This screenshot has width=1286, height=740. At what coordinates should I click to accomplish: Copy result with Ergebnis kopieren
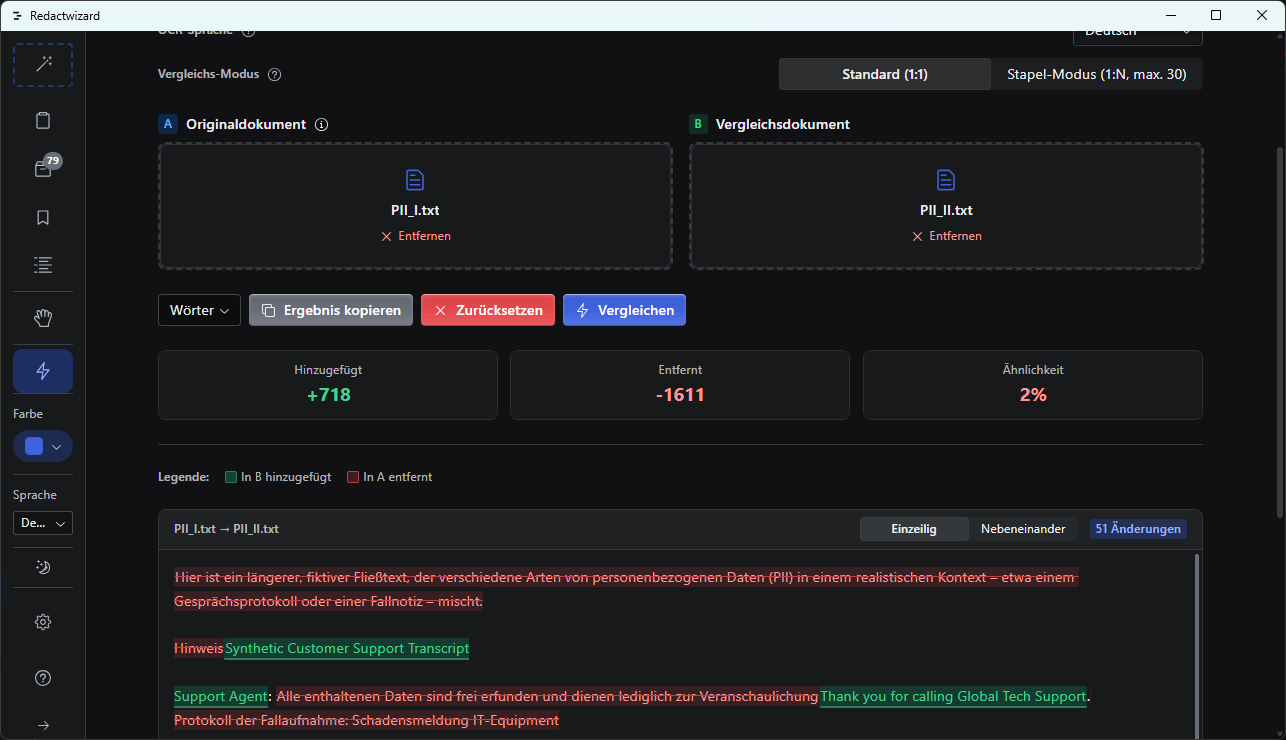pos(331,310)
